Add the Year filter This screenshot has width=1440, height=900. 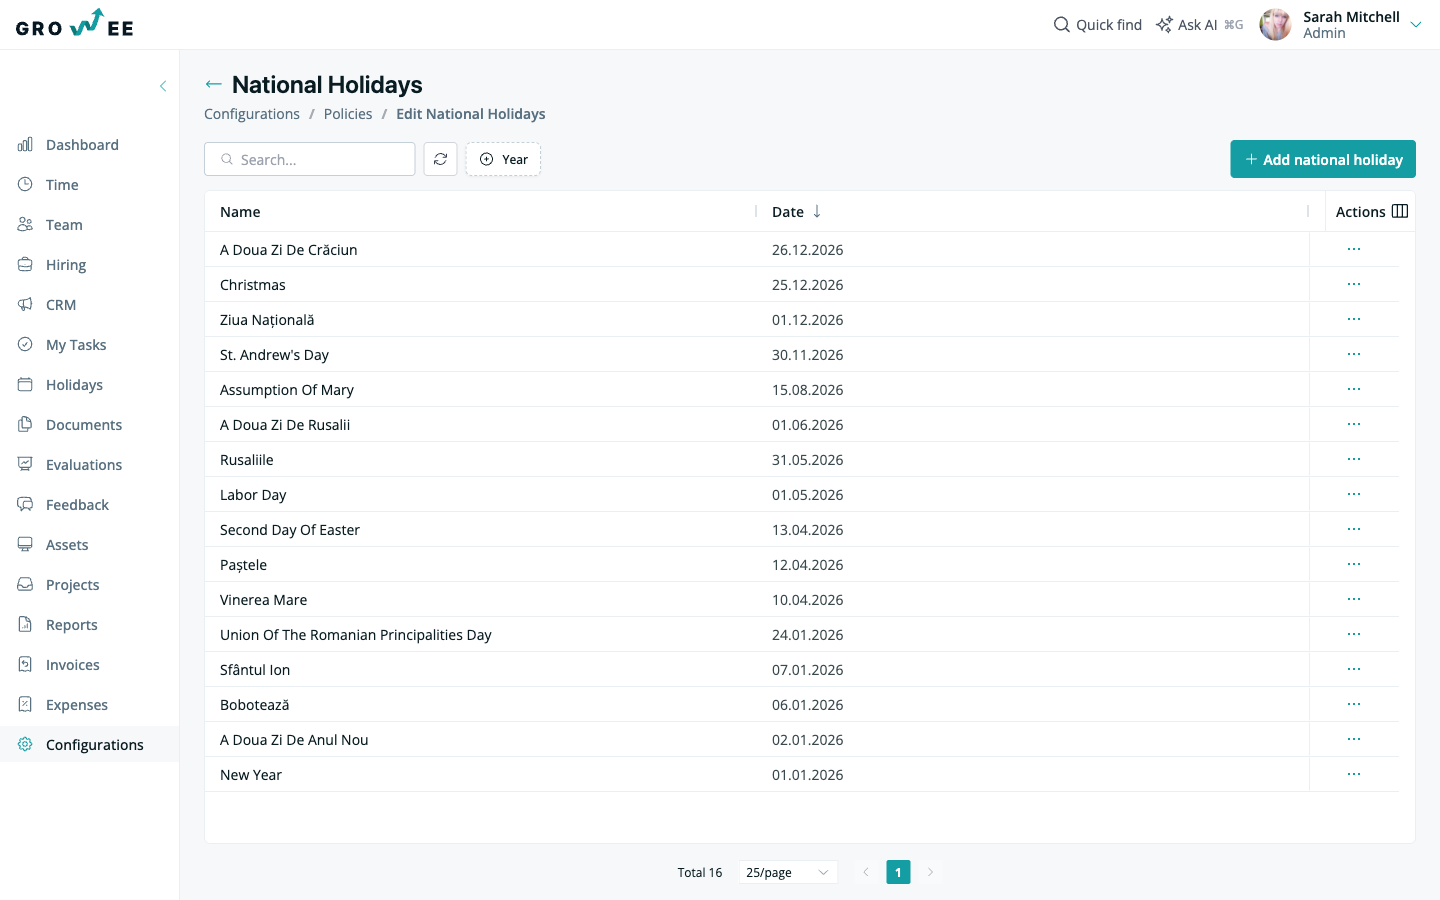coord(503,159)
